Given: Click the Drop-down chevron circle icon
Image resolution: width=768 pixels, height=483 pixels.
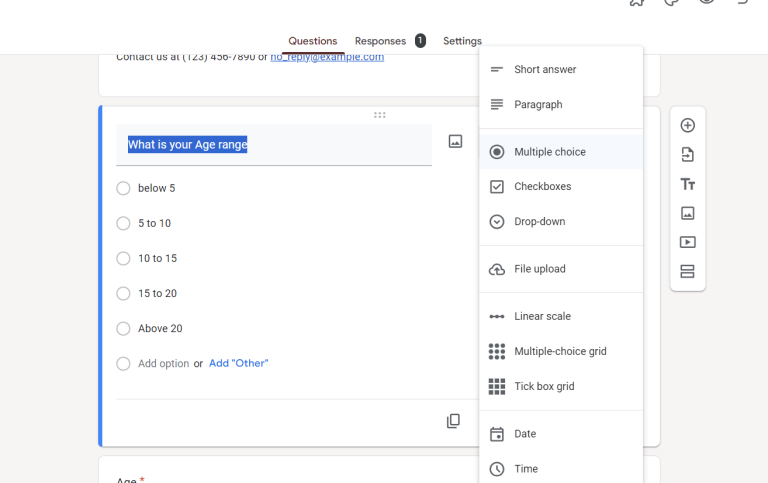Looking at the screenshot, I should (x=497, y=221).
